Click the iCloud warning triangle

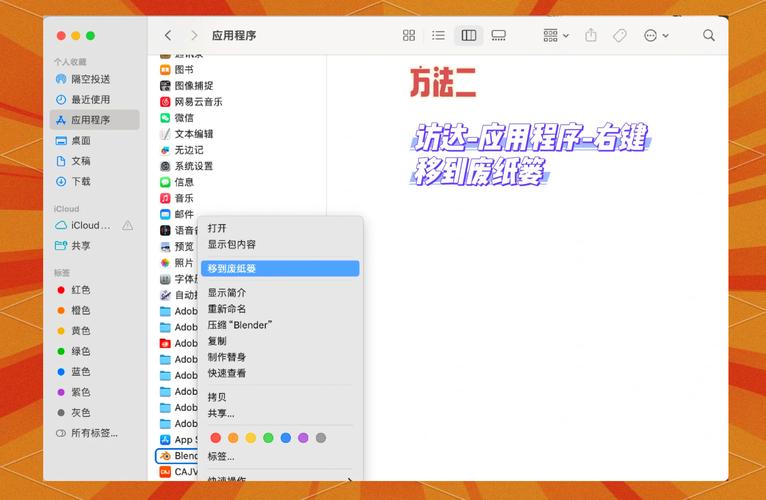tap(128, 225)
